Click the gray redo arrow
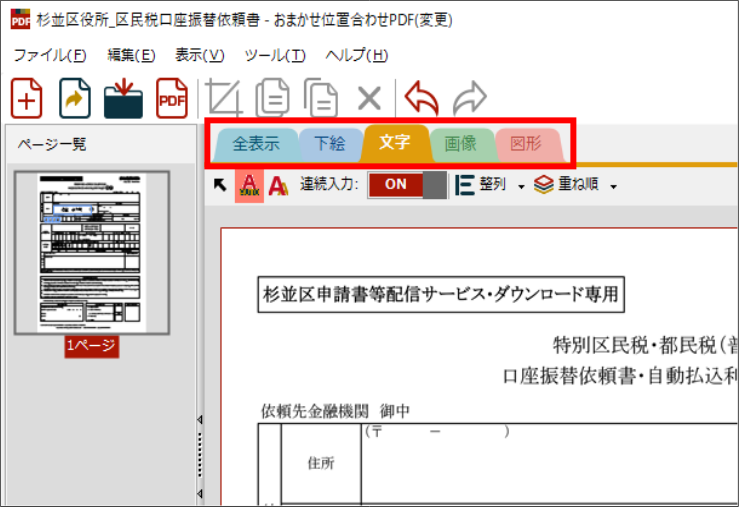 point(469,98)
